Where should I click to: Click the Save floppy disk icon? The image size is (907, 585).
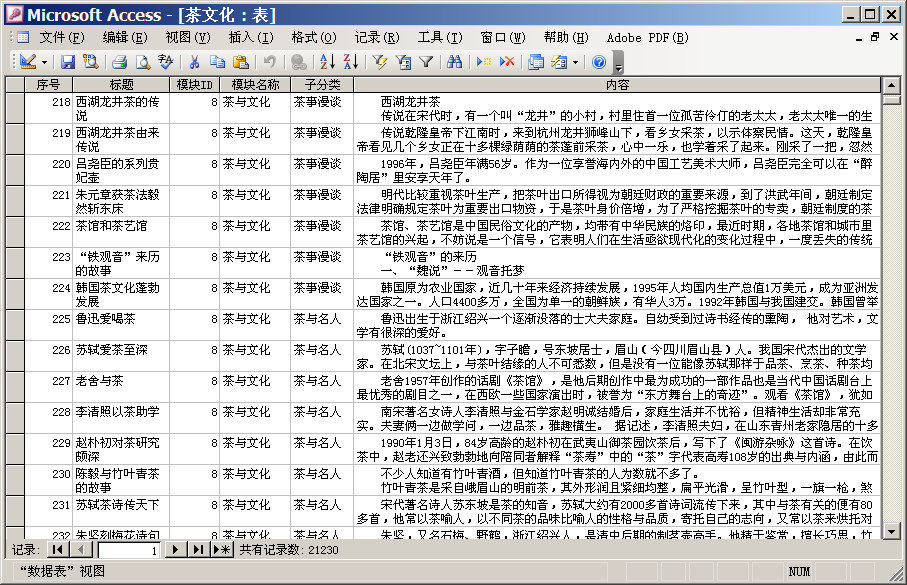[68, 61]
